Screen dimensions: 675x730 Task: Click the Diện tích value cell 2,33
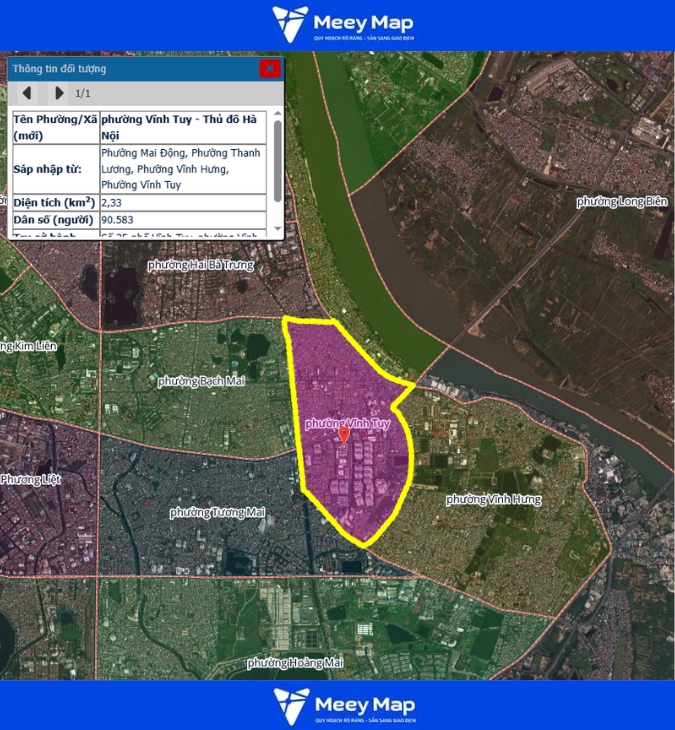pyautogui.click(x=183, y=202)
